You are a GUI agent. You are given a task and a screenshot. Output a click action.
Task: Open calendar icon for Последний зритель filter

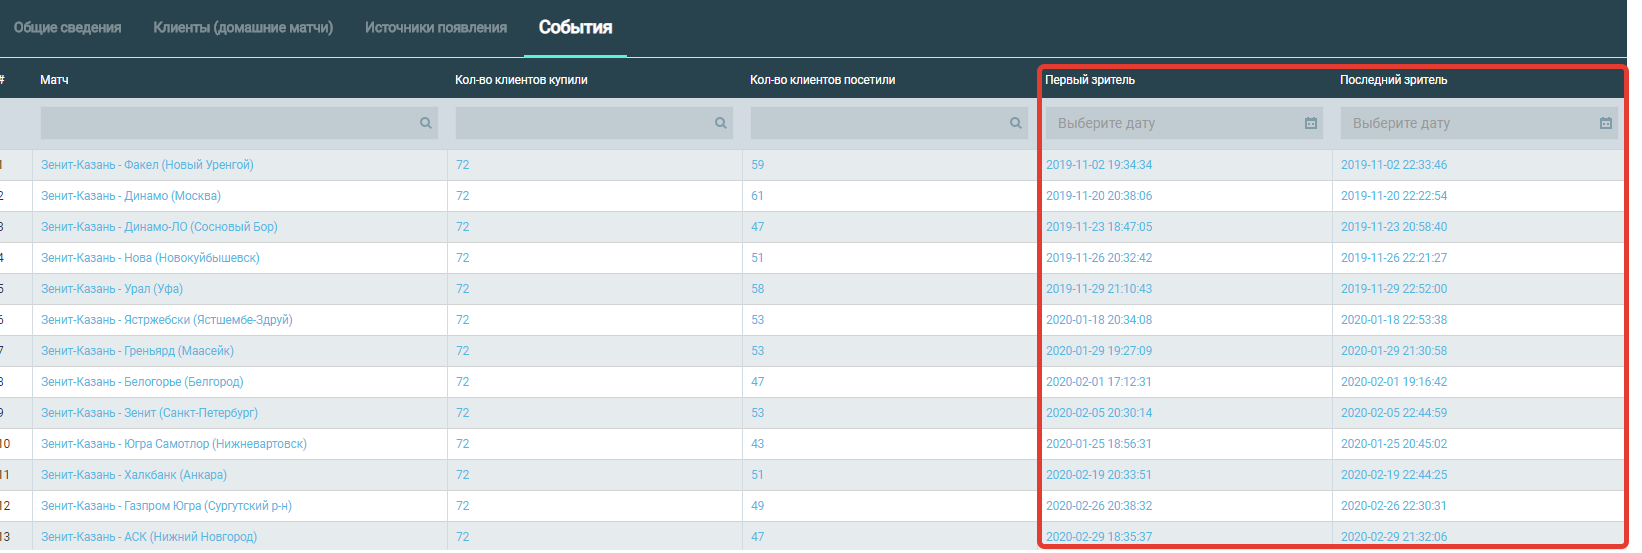click(x=1606, y=123)
